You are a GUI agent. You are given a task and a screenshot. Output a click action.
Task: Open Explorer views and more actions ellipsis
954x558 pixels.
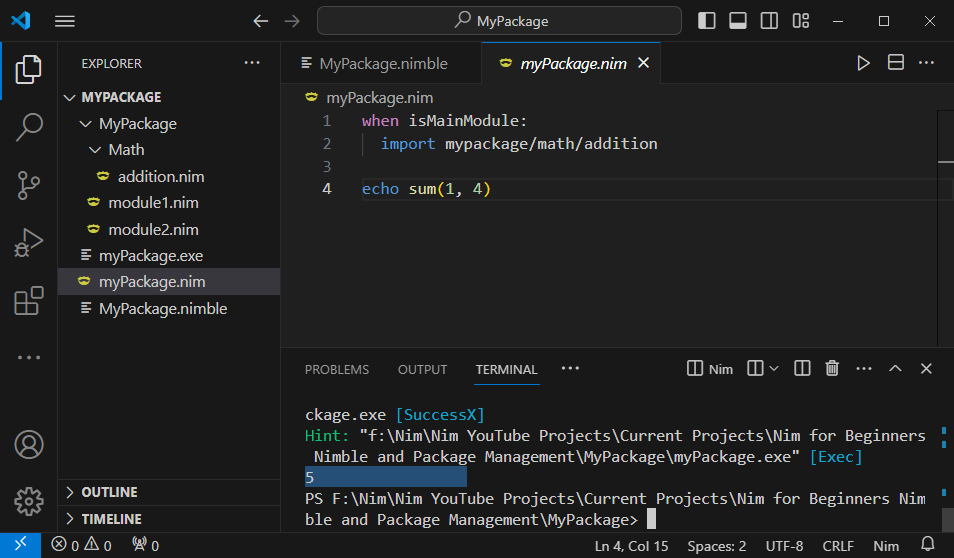[x=252, y=63]
